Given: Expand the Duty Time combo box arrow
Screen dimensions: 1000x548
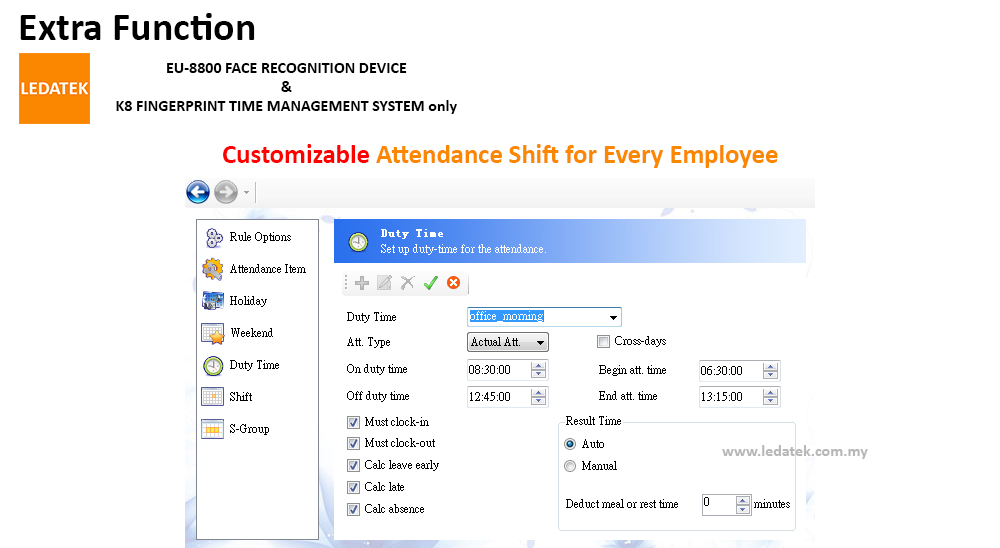Looking at the screenshot, I should pos(613,317).
